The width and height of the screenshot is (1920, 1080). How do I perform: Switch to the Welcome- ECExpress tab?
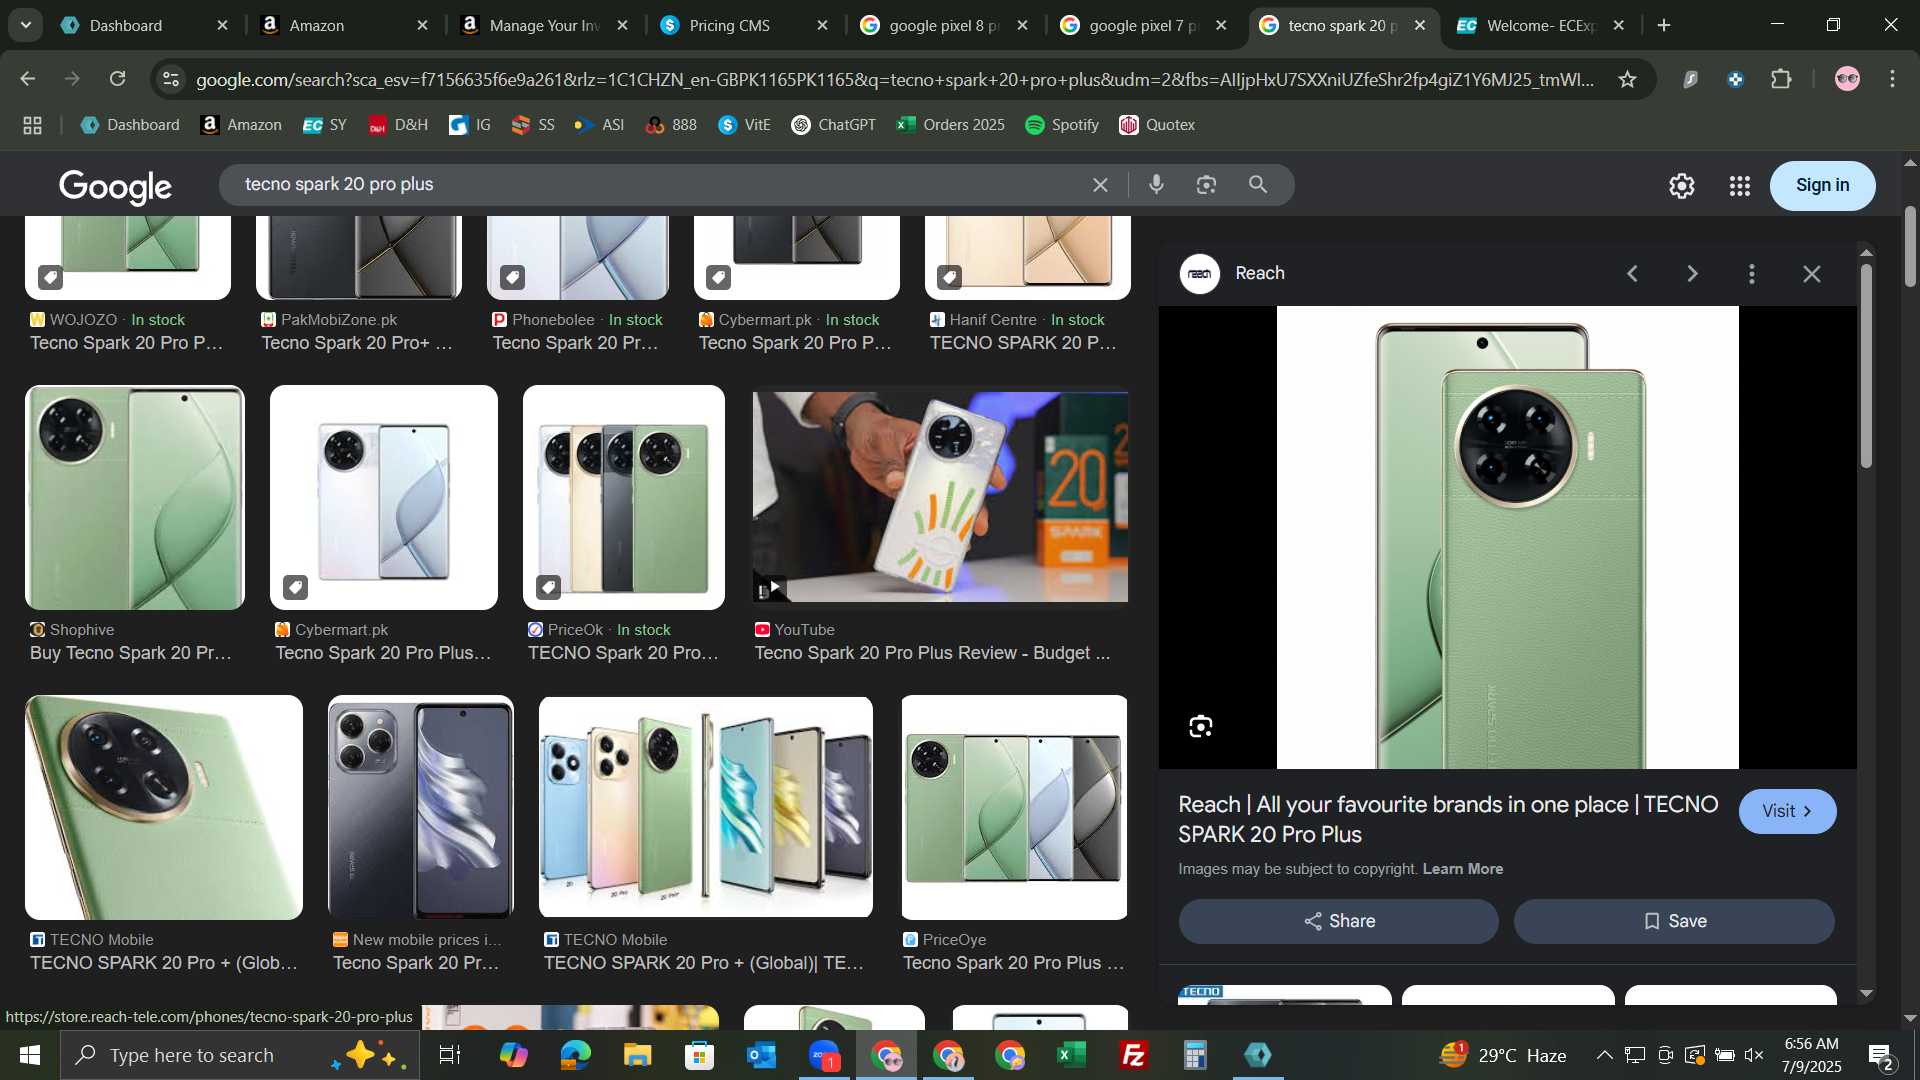click(x=1541, y=25)
